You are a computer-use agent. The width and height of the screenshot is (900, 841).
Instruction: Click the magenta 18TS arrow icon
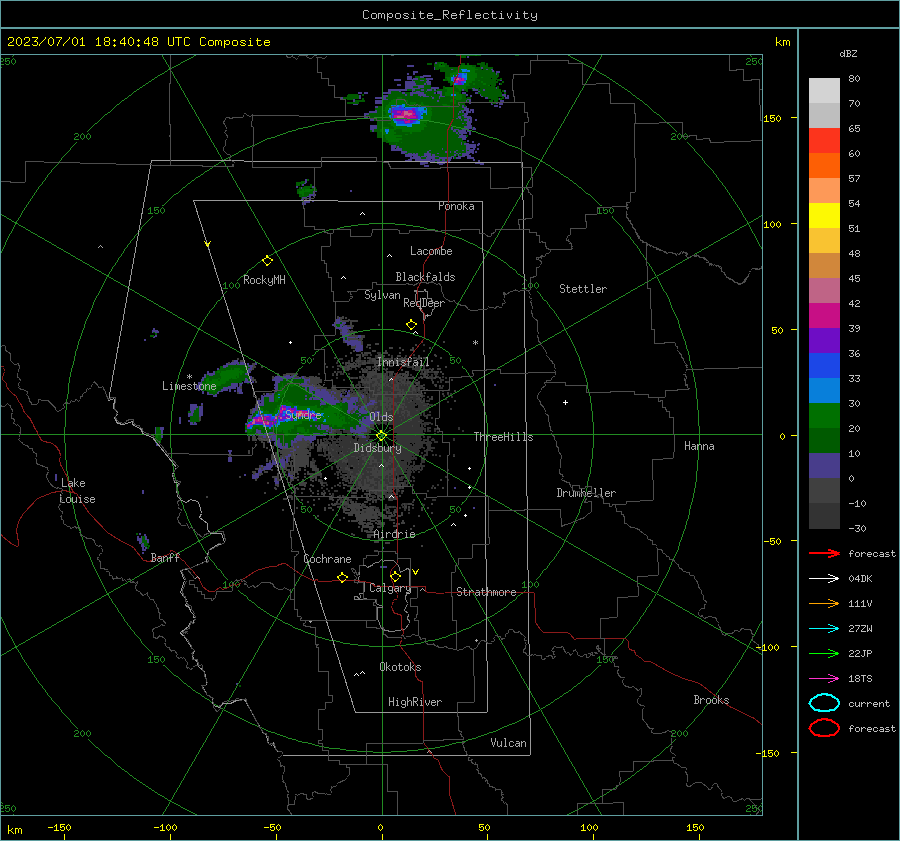pos(824,678)
